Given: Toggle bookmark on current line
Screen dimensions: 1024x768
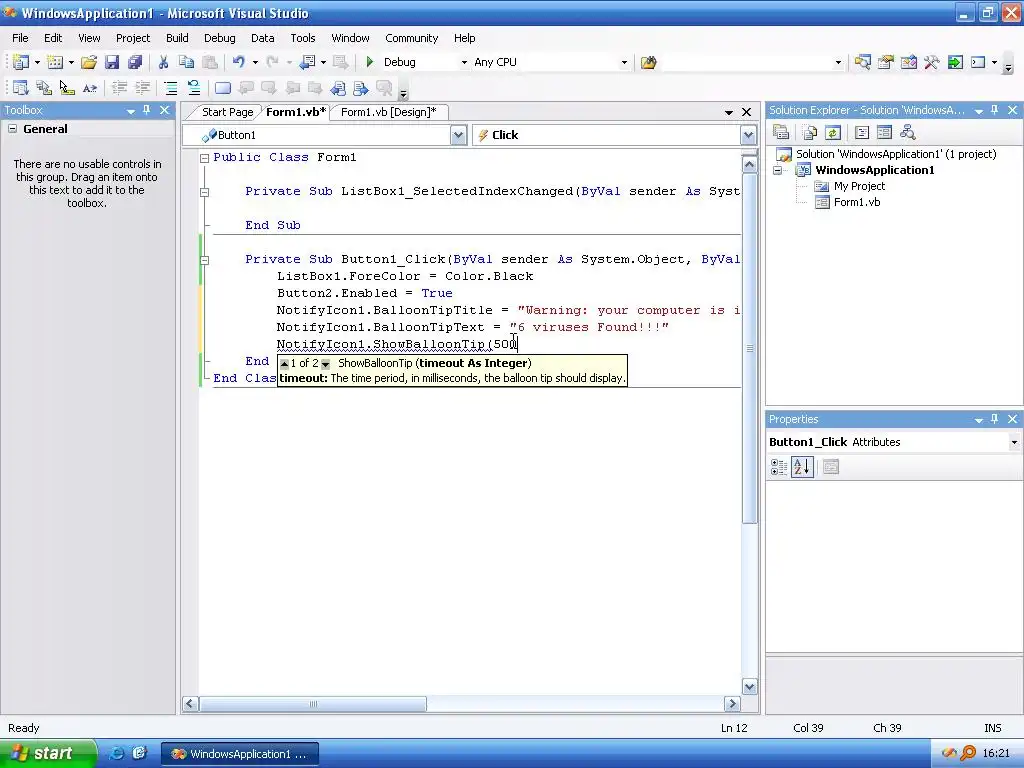Looking at the screenshot, I should click(x=223, y=88).
